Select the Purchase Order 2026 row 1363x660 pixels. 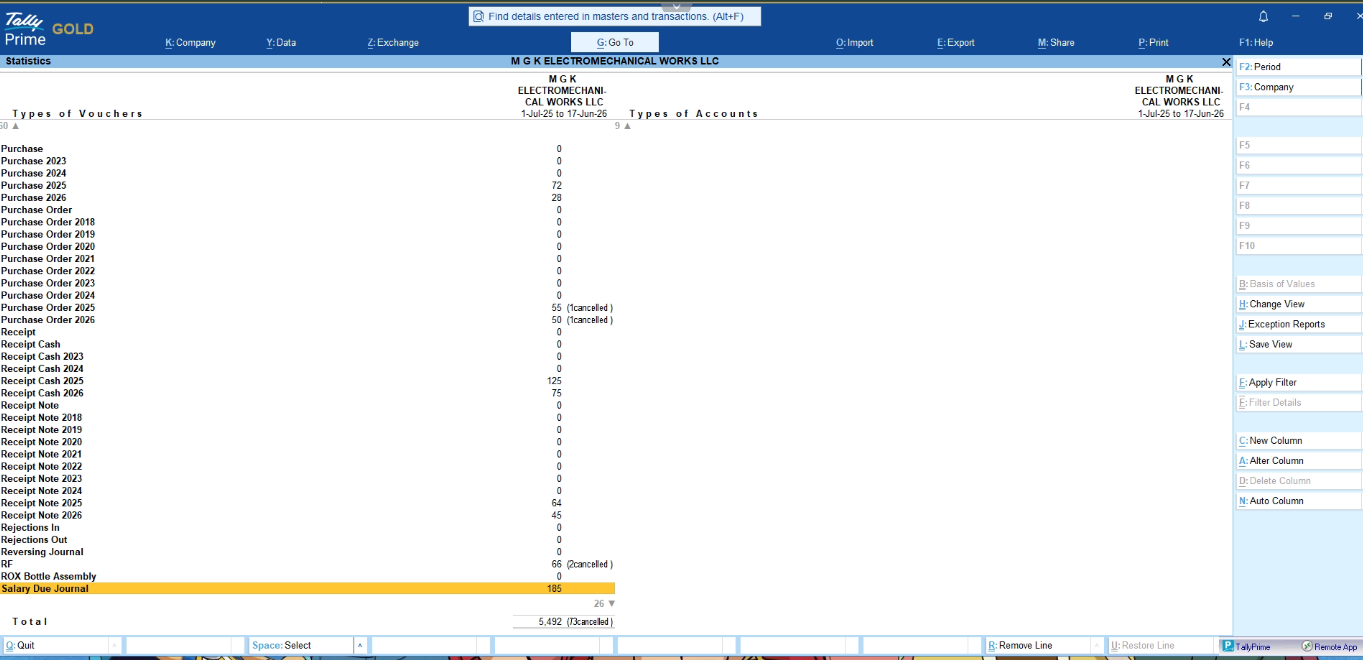[307, 320]
